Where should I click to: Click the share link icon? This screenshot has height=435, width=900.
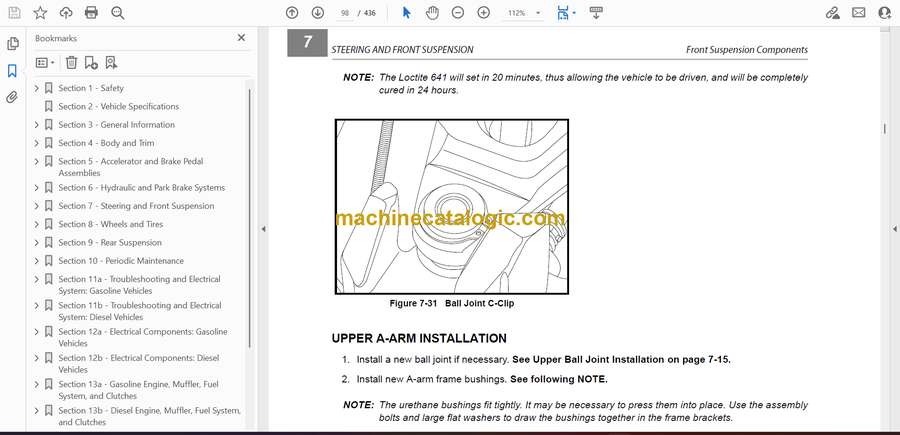point(833,13)
